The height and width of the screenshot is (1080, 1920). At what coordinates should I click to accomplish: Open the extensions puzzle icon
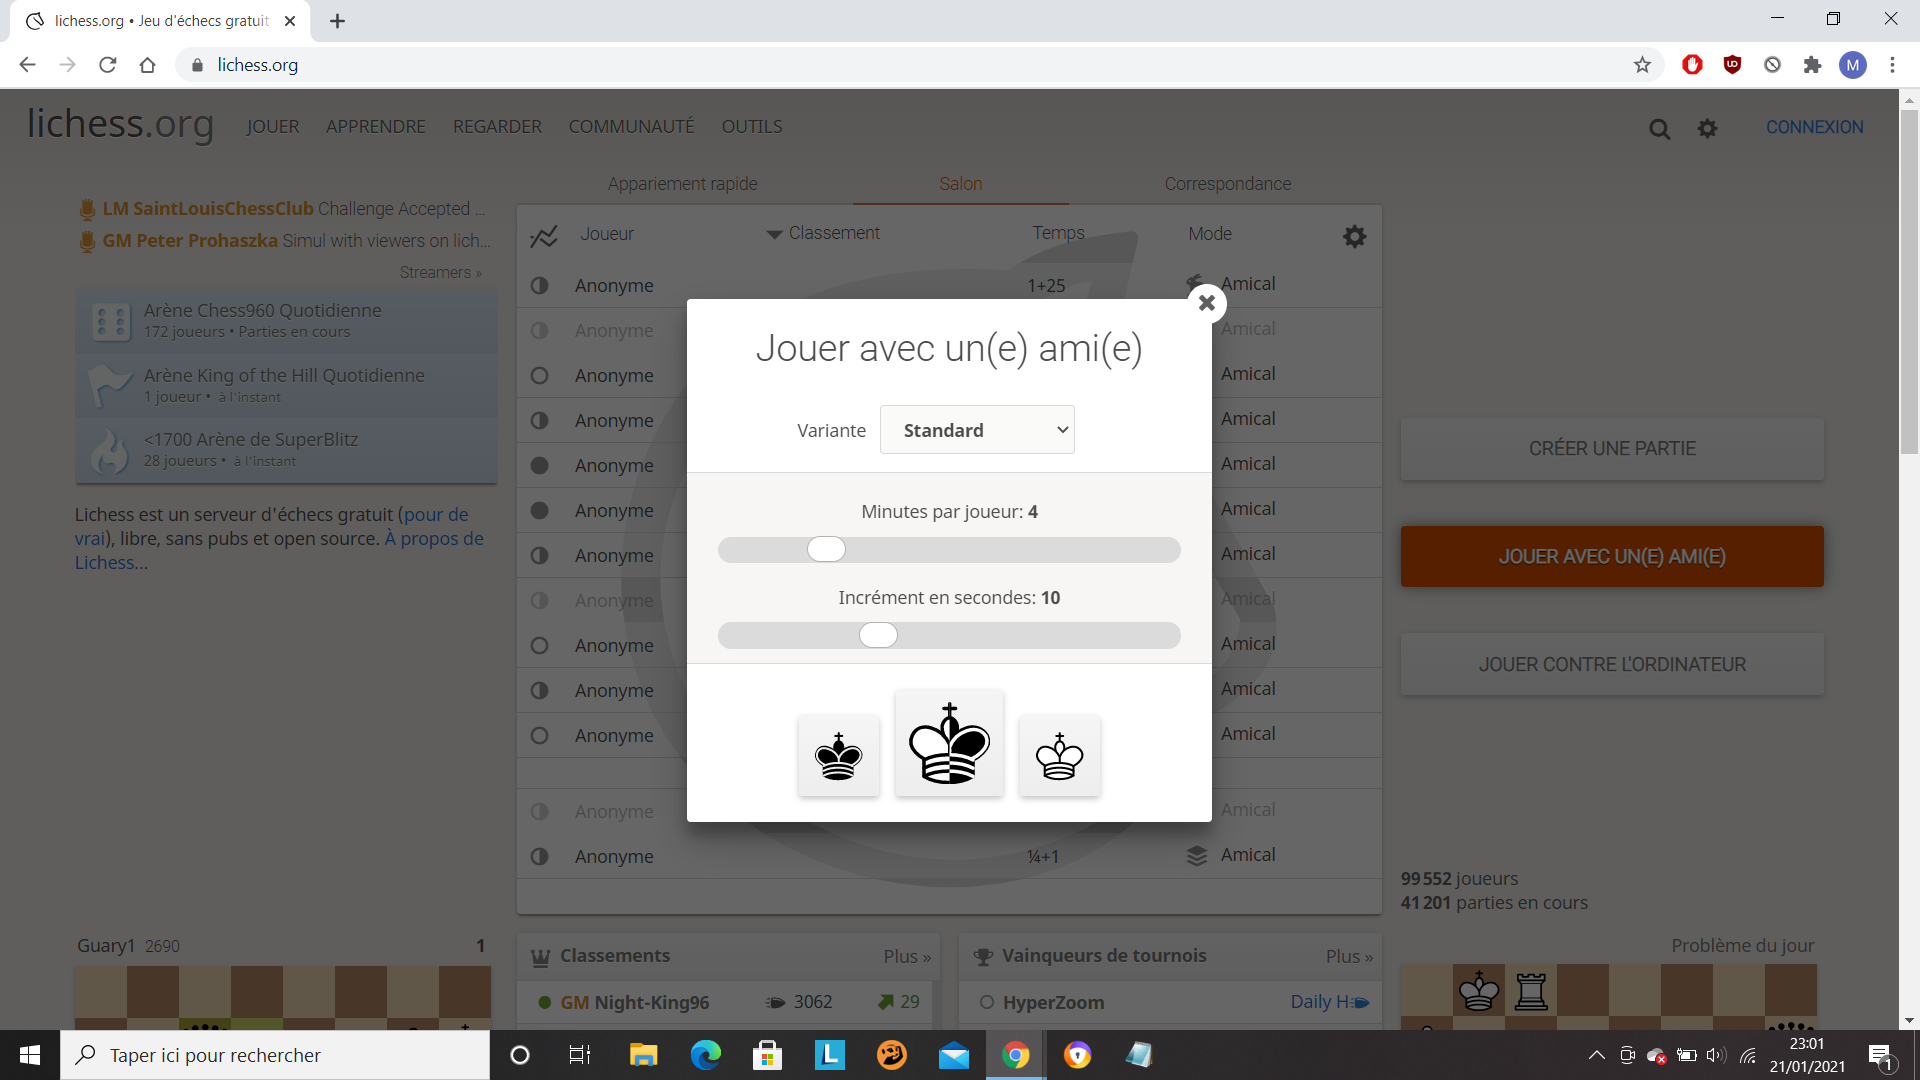(x=1812, y=65)
